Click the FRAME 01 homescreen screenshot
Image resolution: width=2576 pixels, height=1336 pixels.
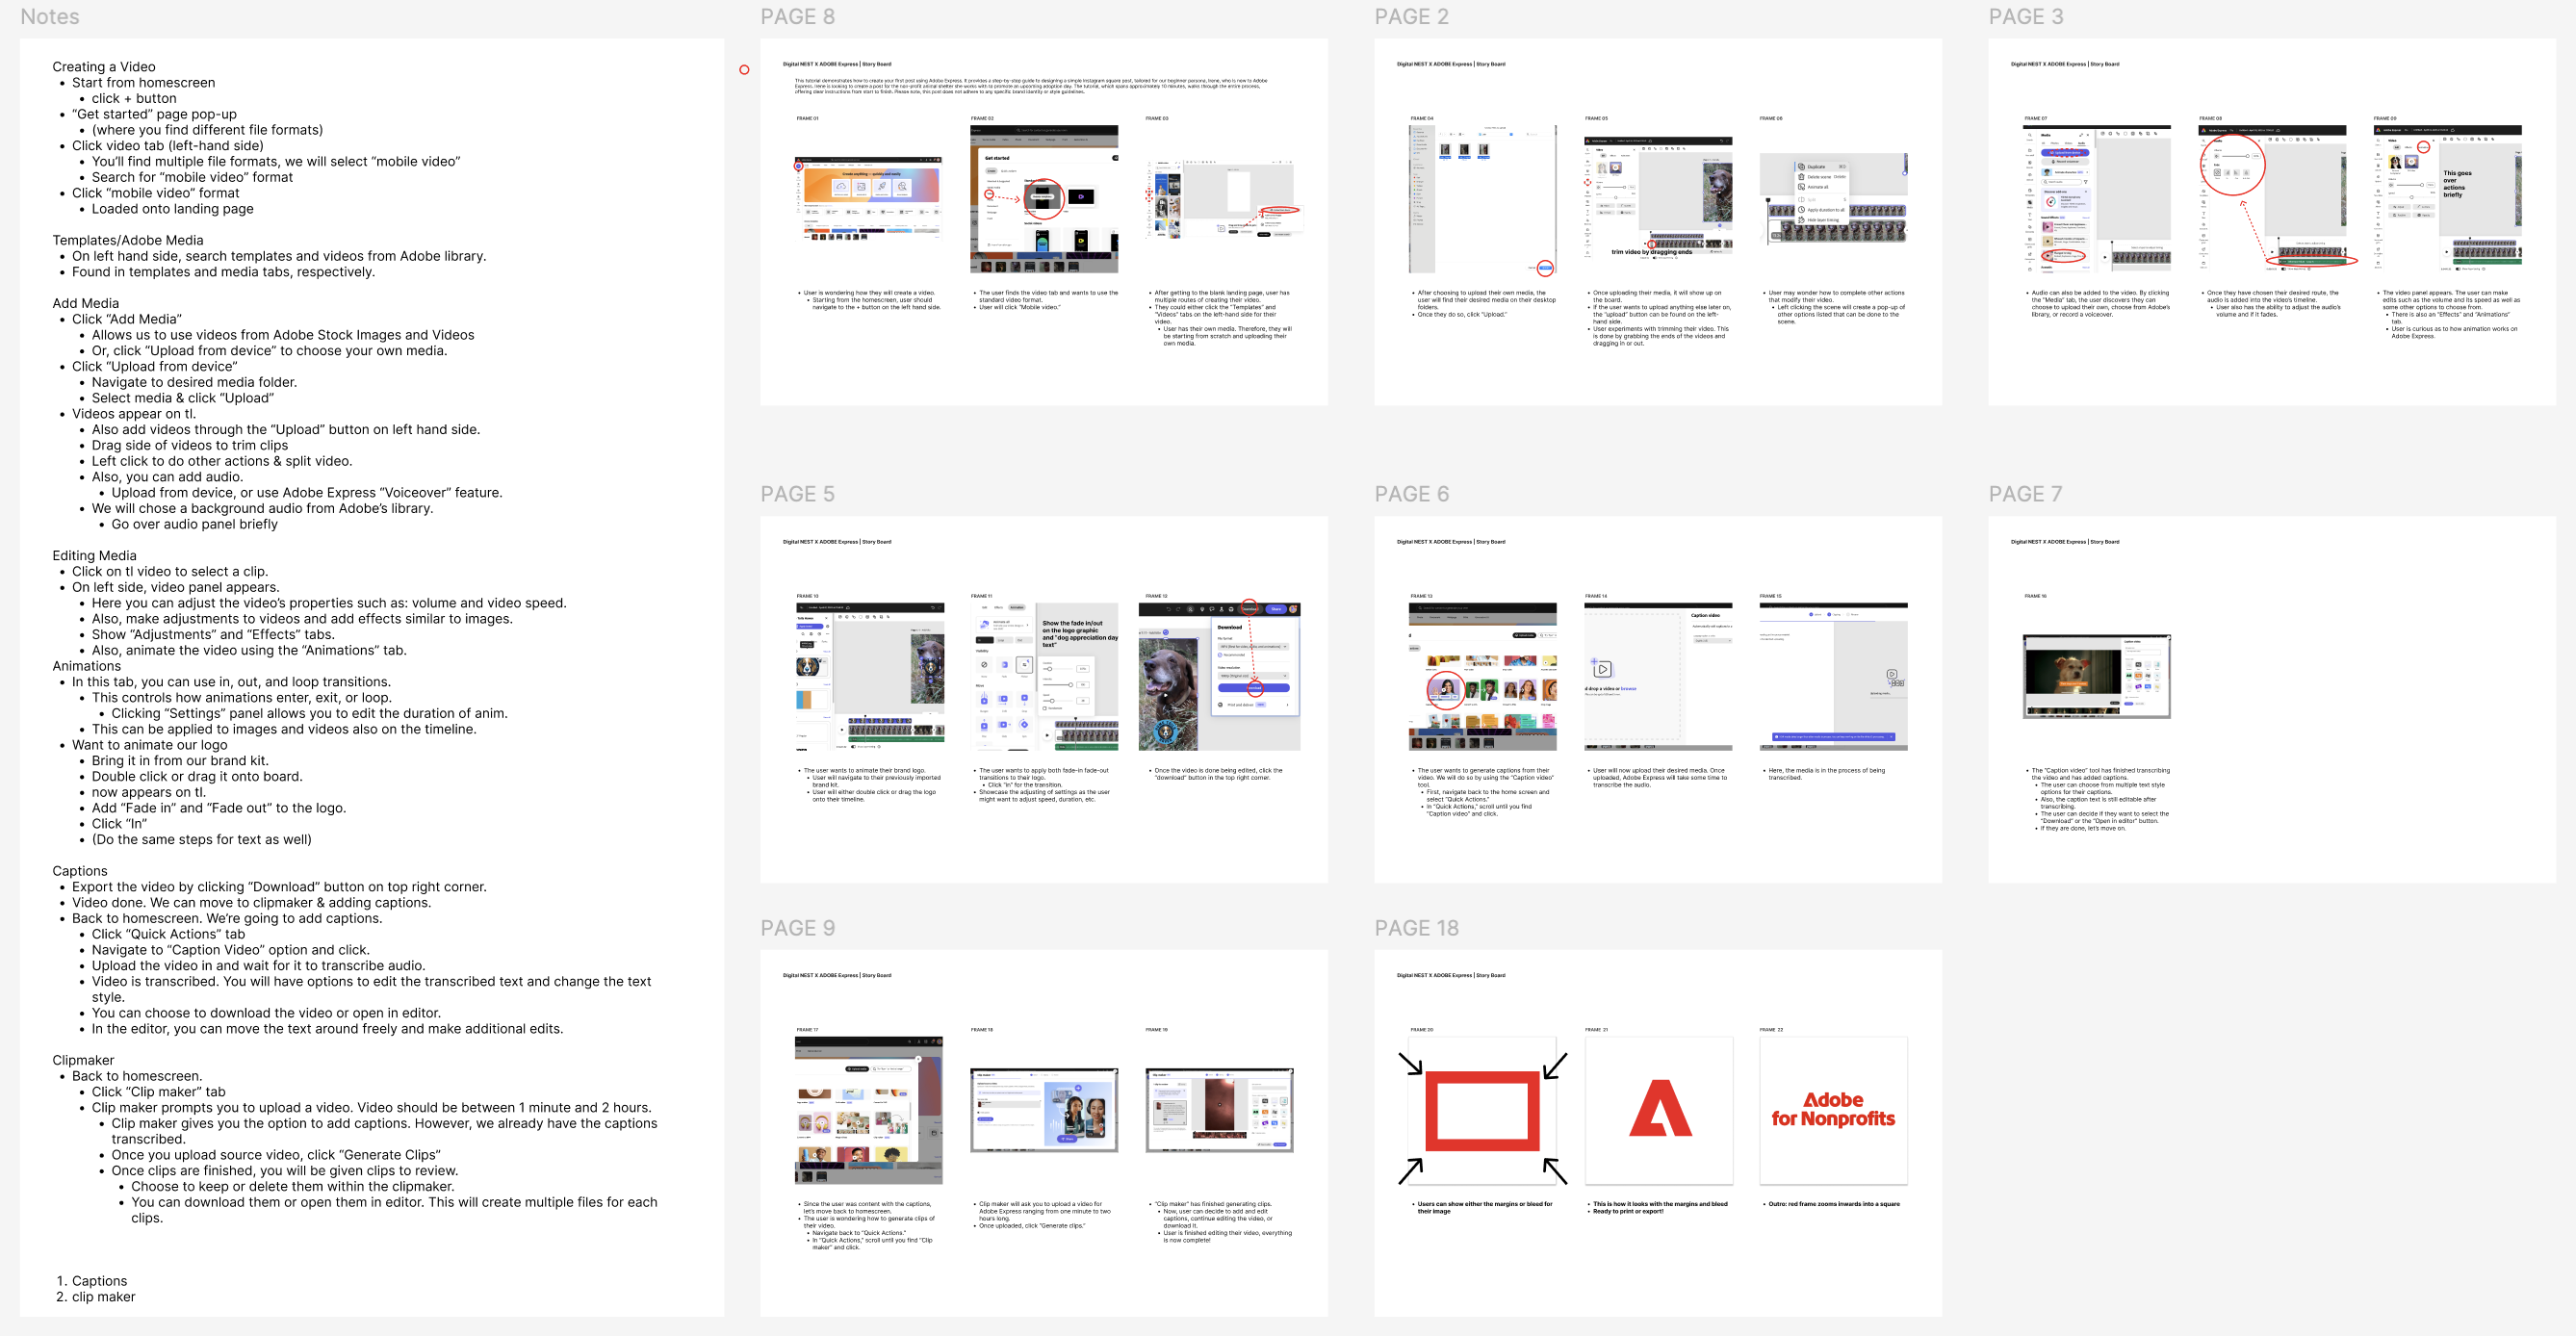868,198
